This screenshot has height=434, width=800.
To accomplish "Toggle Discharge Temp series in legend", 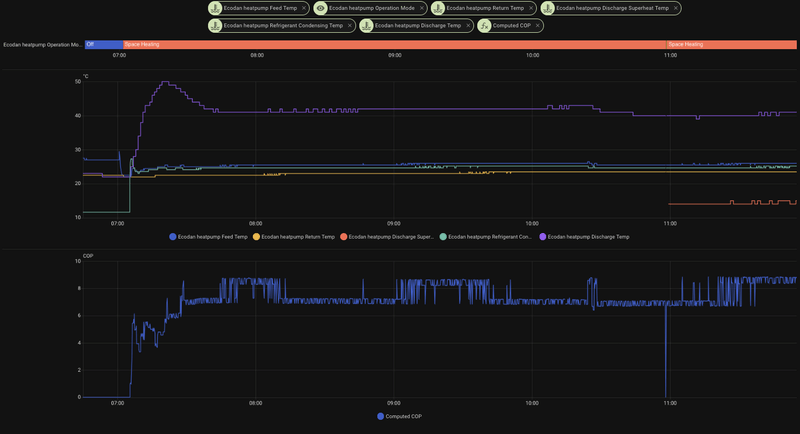I will pyautogui.click(x=584, y=237).
